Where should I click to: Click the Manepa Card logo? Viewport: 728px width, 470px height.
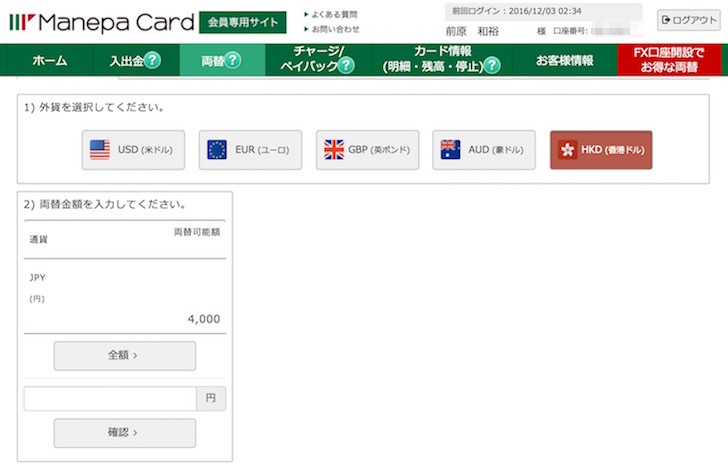click(102, 22)
